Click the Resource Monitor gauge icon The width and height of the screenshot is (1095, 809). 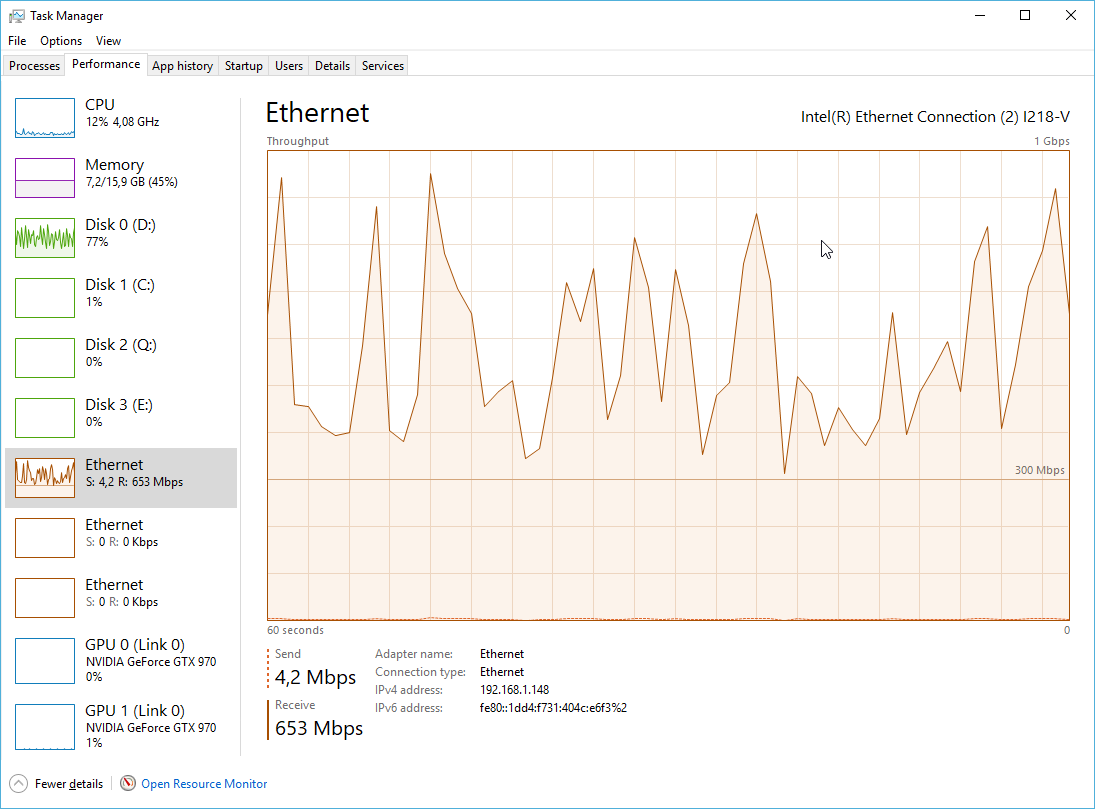[x=128, y=784]
